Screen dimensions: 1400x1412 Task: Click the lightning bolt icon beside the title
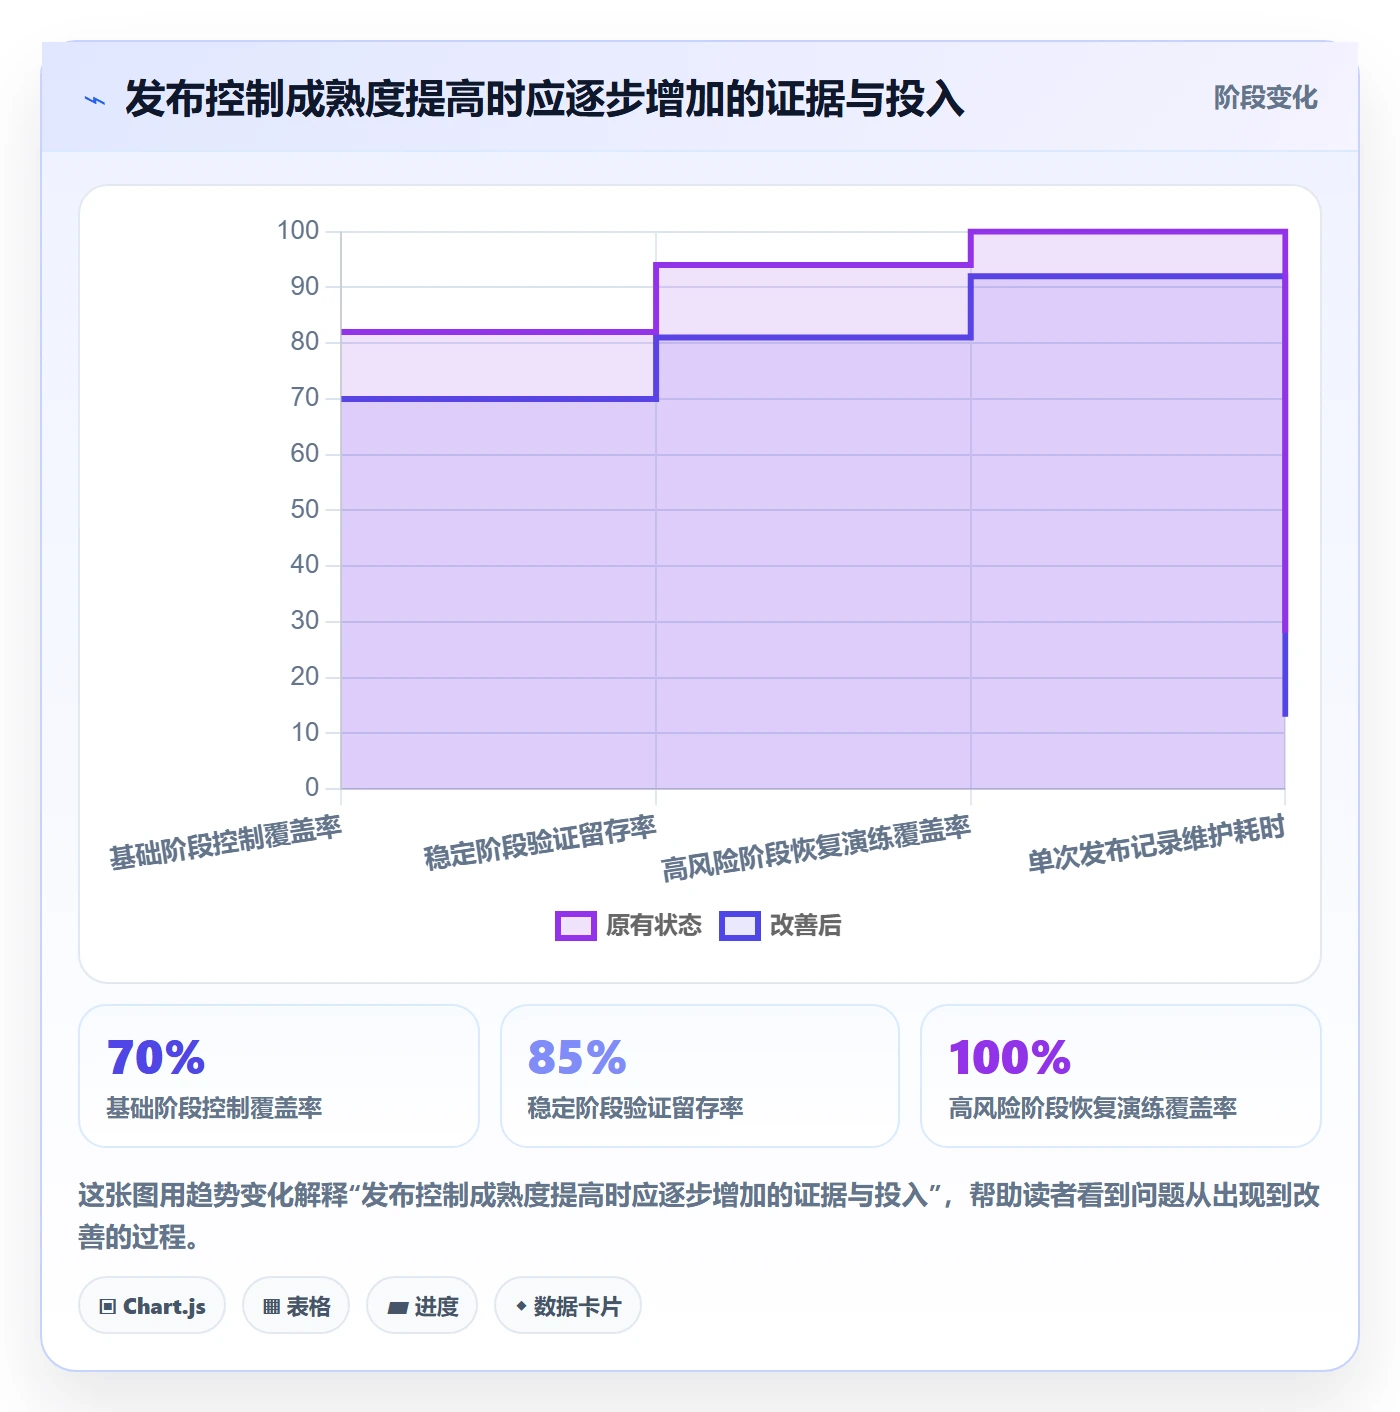(x=95, y=100)
